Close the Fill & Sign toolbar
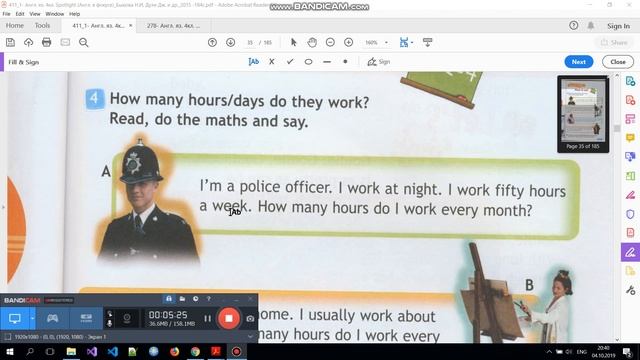 618,62
